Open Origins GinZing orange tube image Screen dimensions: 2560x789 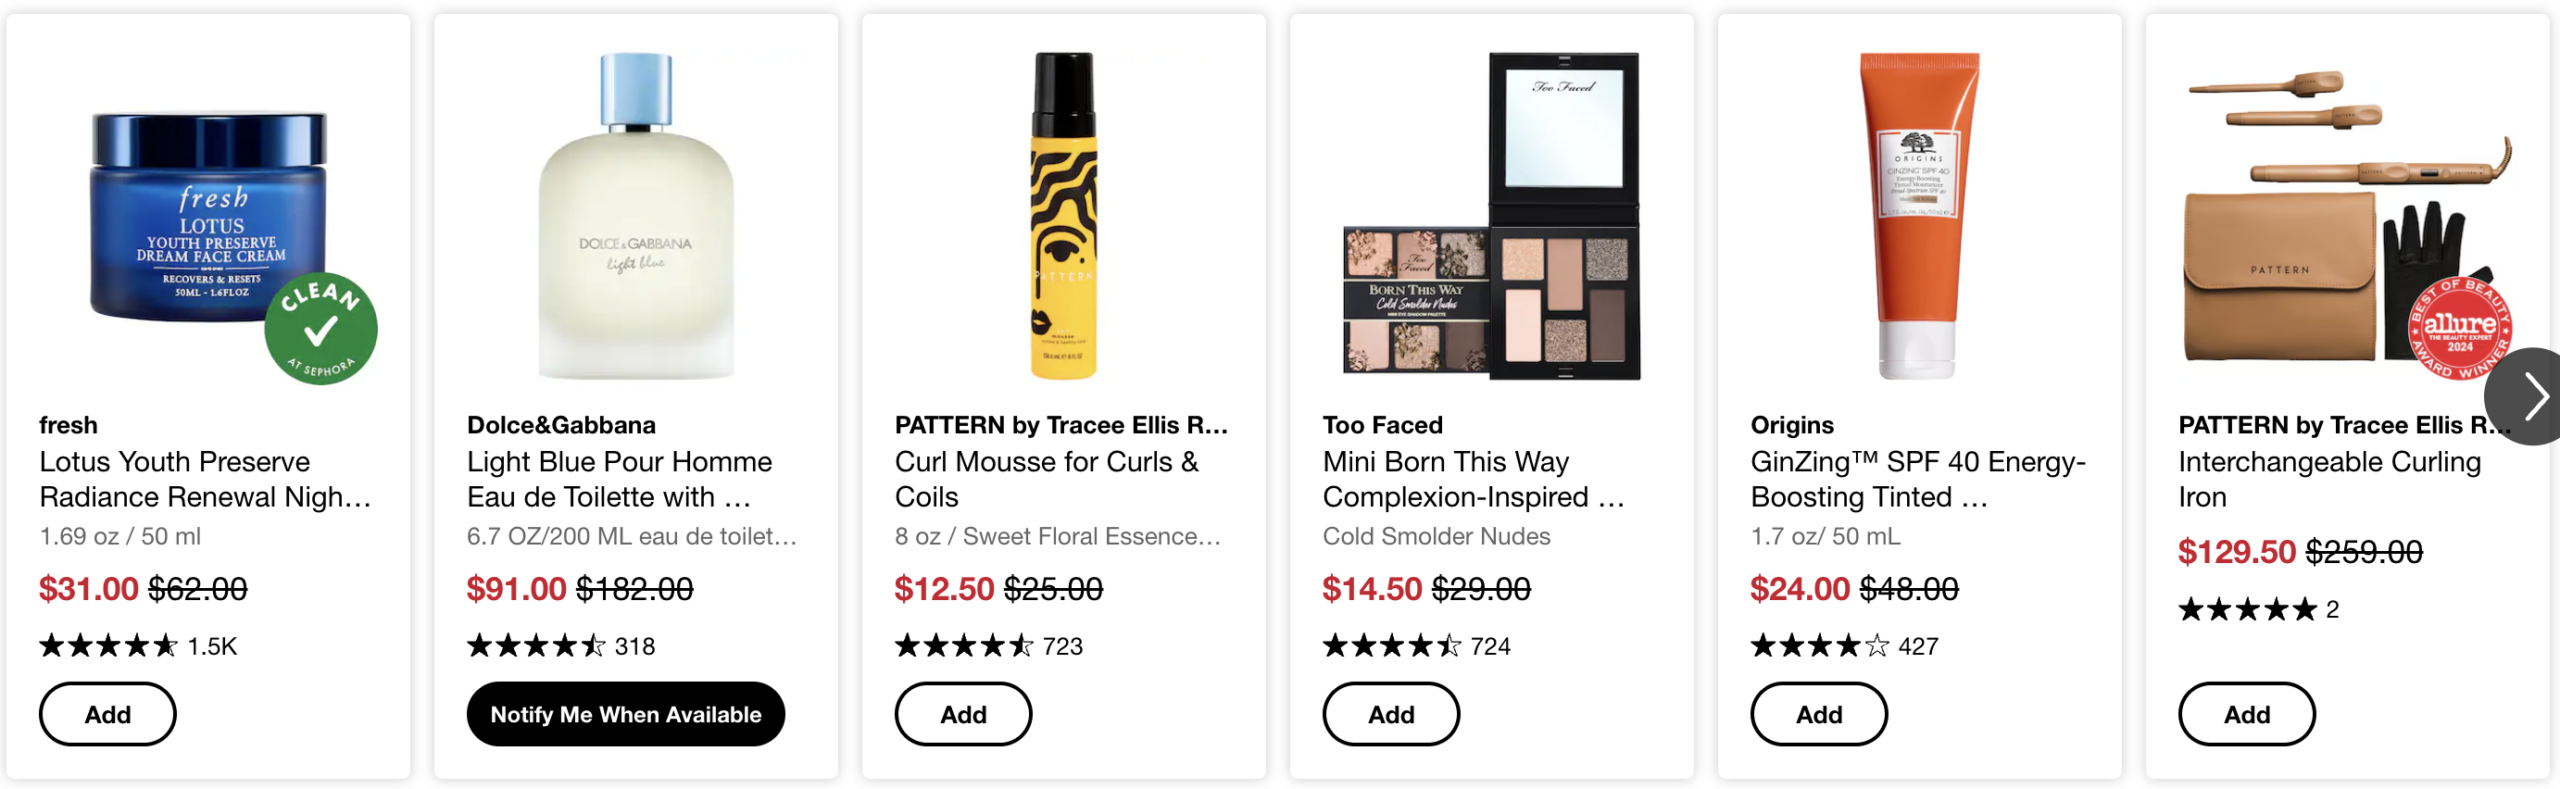[1918, 215]
